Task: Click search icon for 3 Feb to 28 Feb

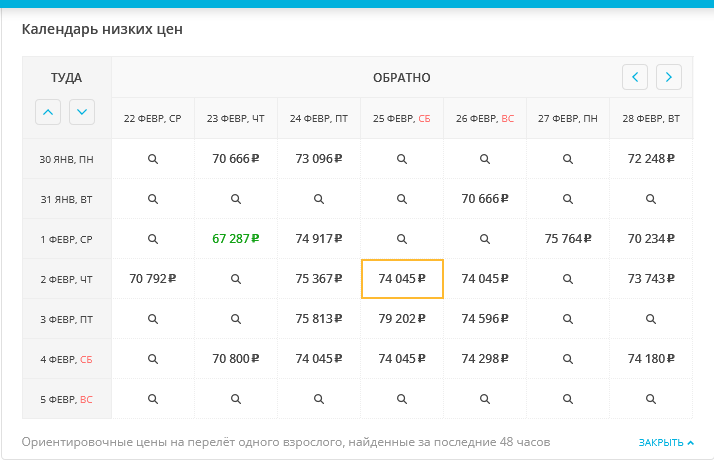Action: pyautogui.click(x=651, y=319)
